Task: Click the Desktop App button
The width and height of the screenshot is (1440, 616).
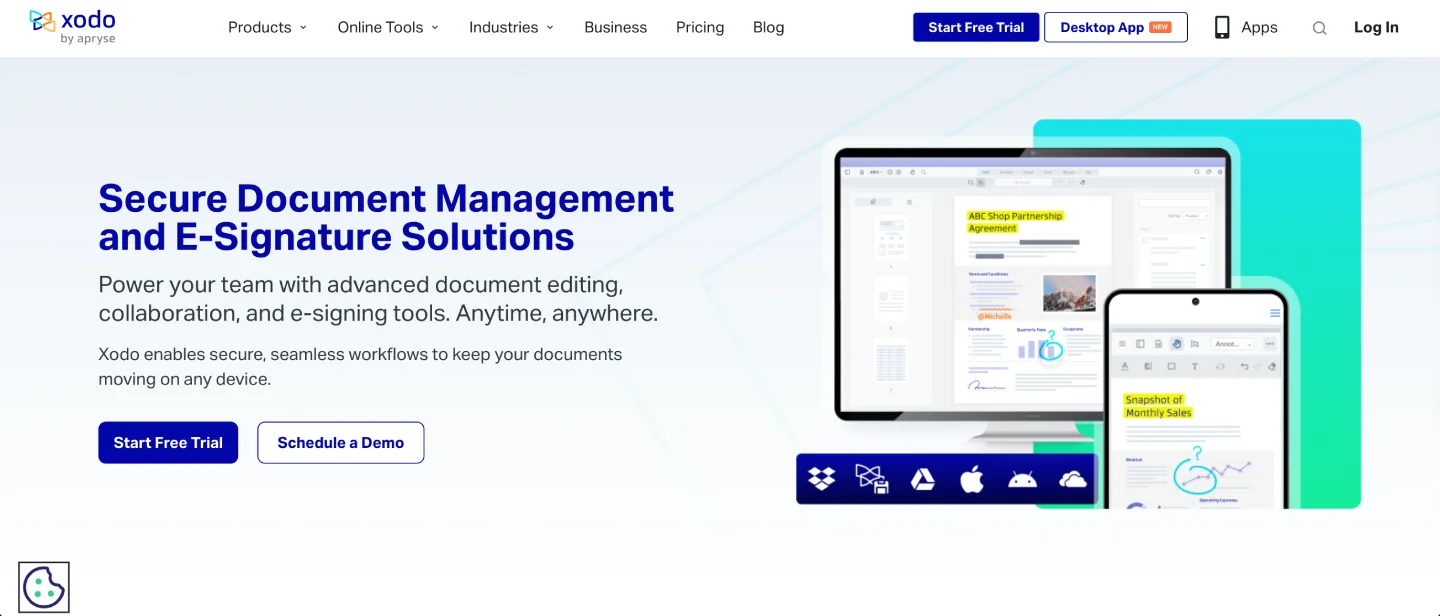Action: [1116, 27]
